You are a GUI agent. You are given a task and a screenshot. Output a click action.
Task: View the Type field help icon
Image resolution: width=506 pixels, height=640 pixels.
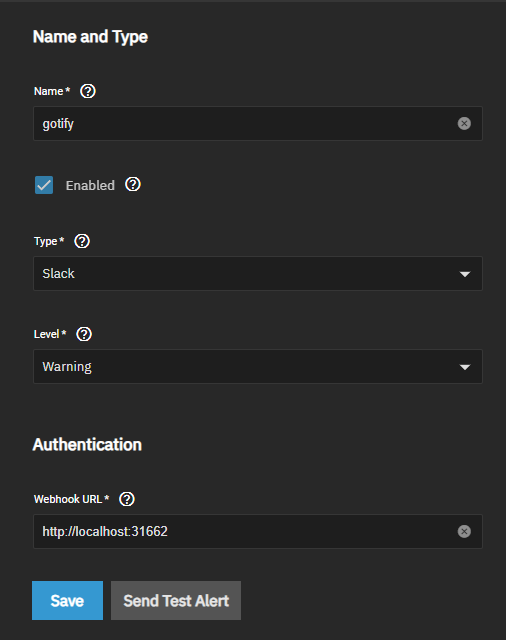82,241
